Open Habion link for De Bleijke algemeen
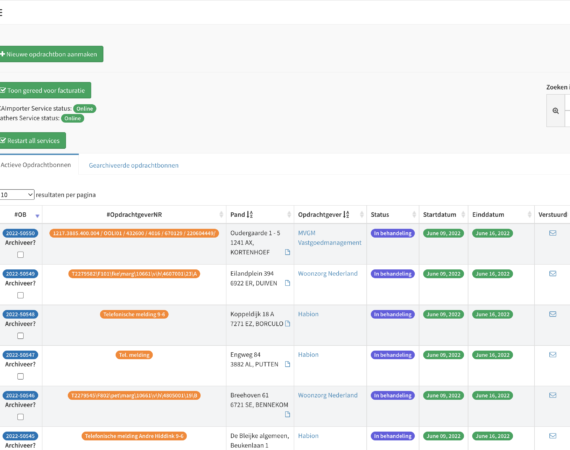 [308, 435]
